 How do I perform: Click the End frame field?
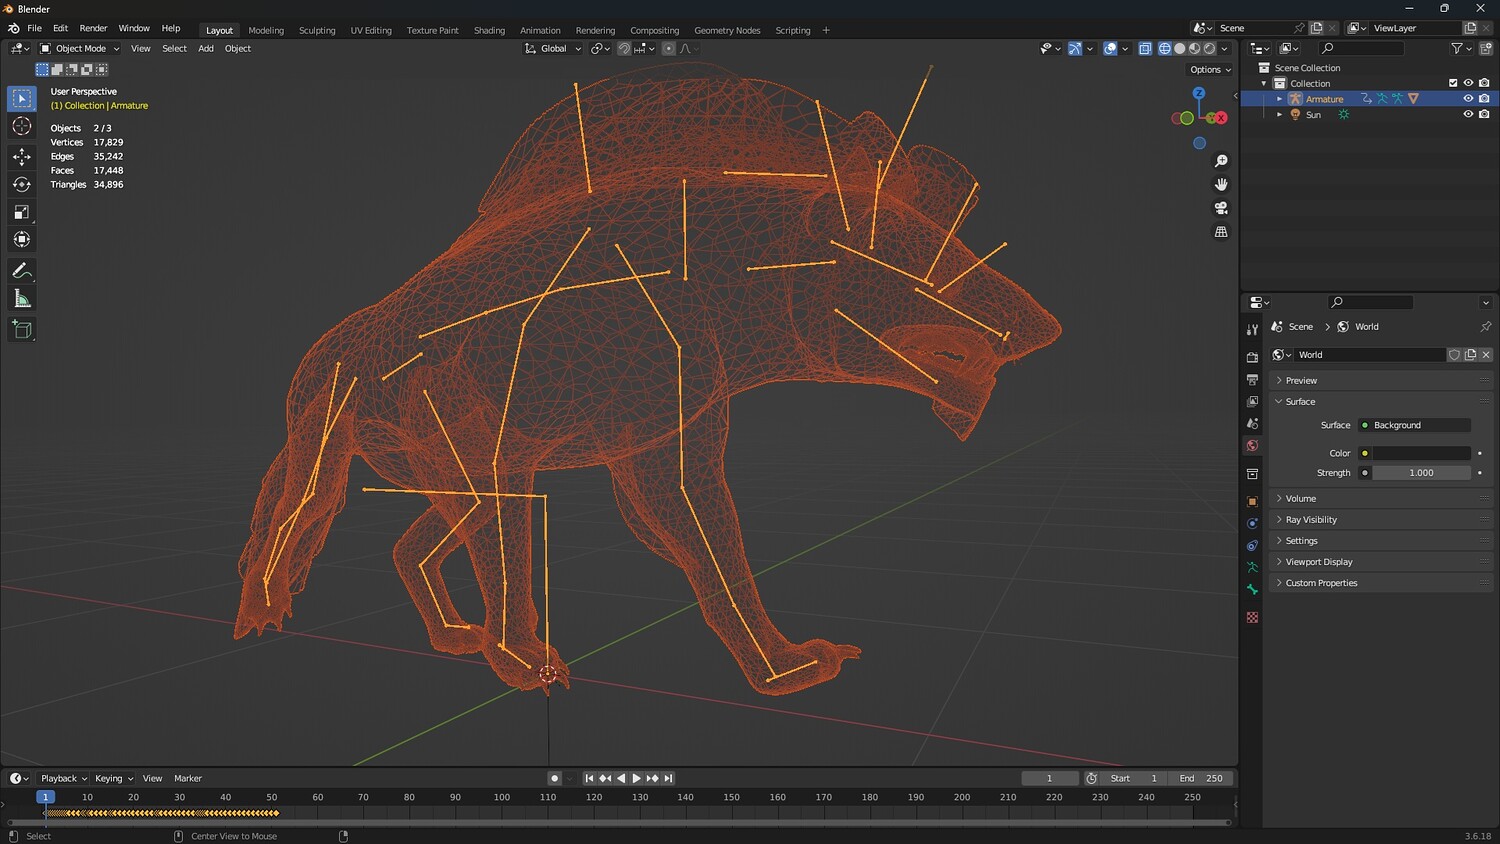pyautogui.click(x=1203, y=778)
